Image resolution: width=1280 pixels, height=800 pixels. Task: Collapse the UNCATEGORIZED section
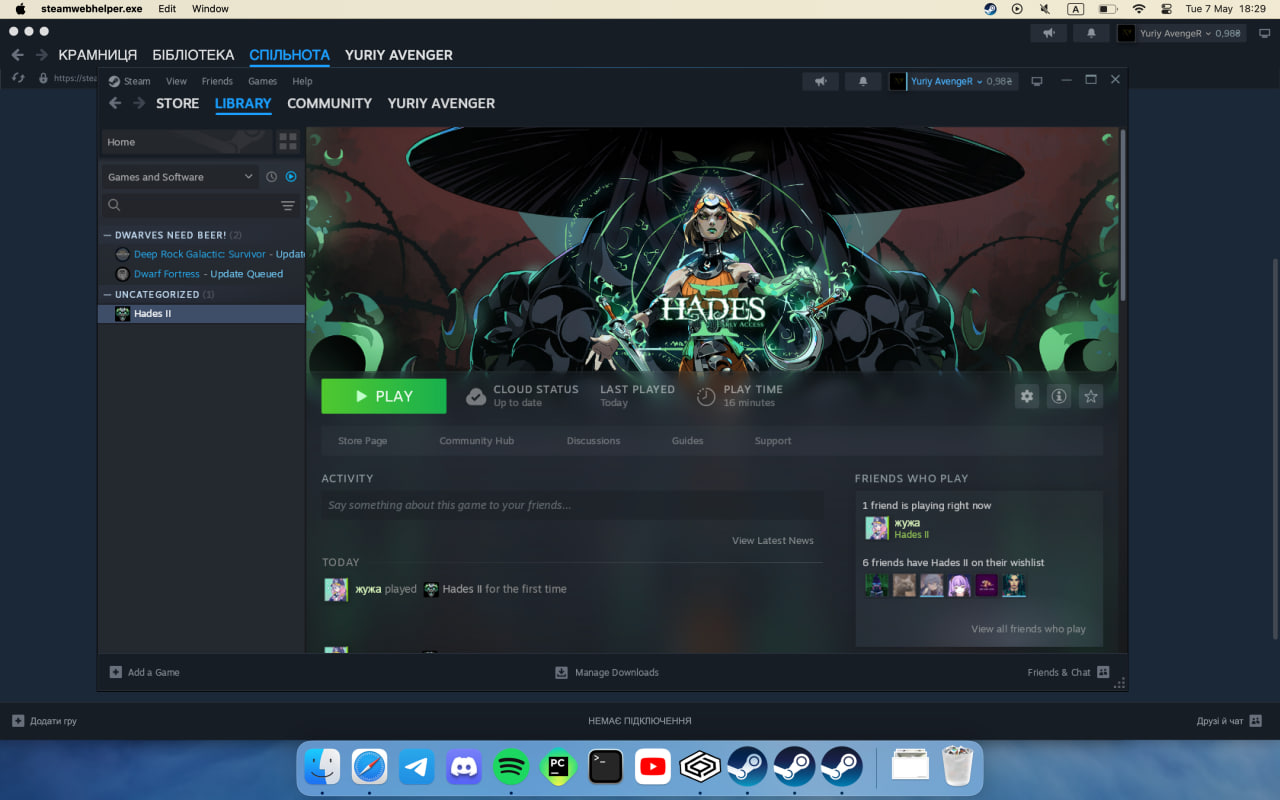107,295
